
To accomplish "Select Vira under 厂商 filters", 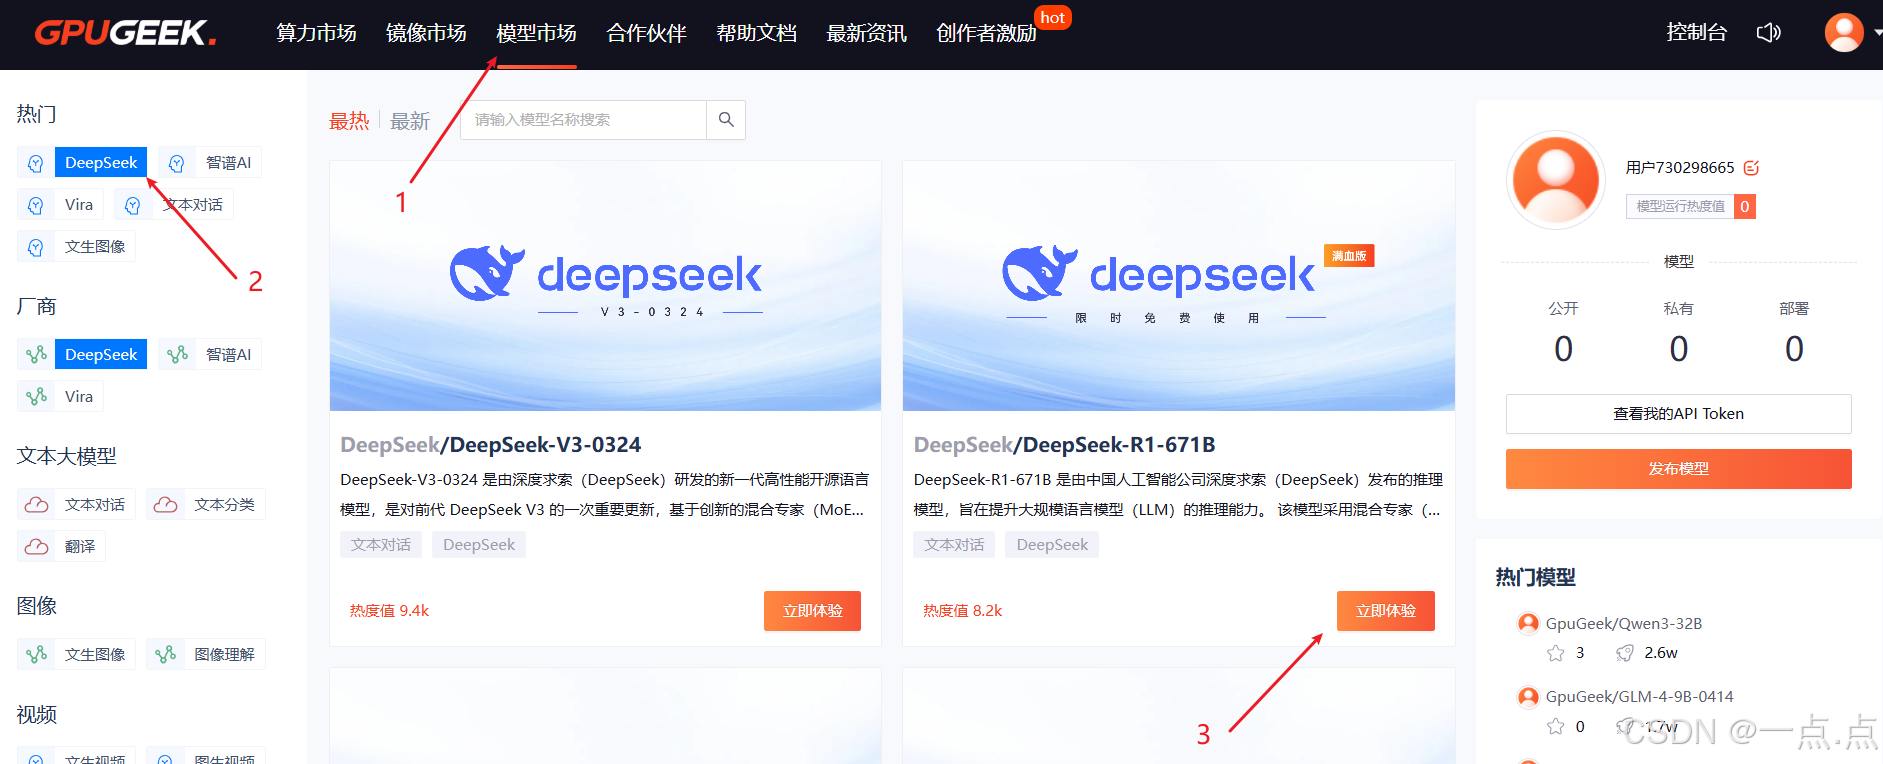I will point(79,396).
